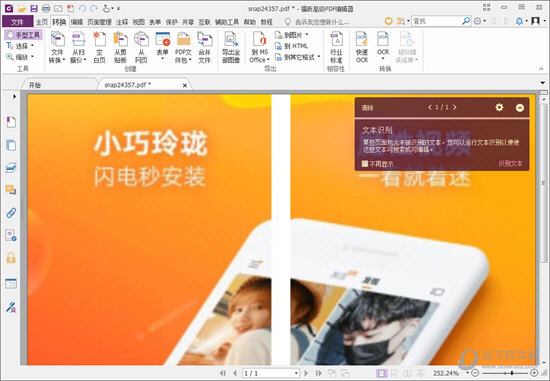The width and height of the screenshot is (550, 381).
Task: Open a file with the folder icon
Action: tap(22, 8)
